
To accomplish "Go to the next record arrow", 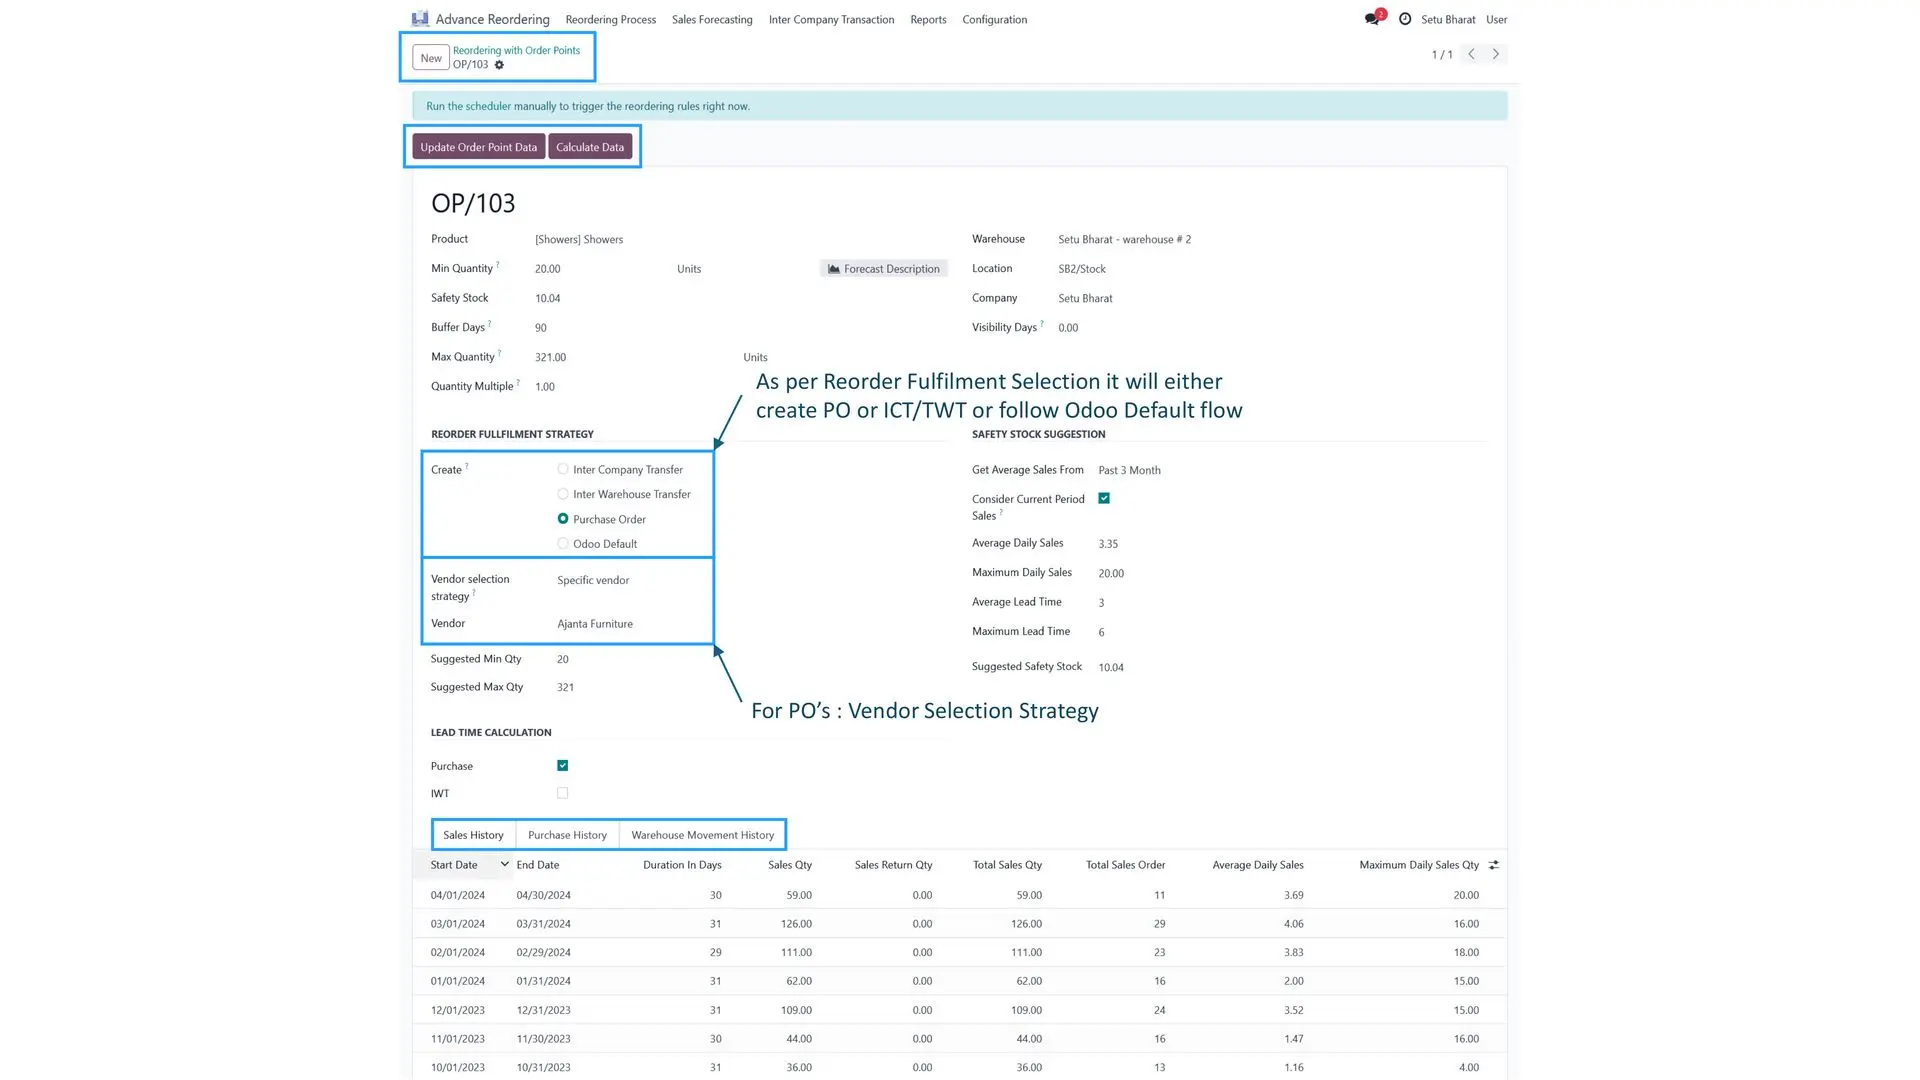I will [1496, 54].
